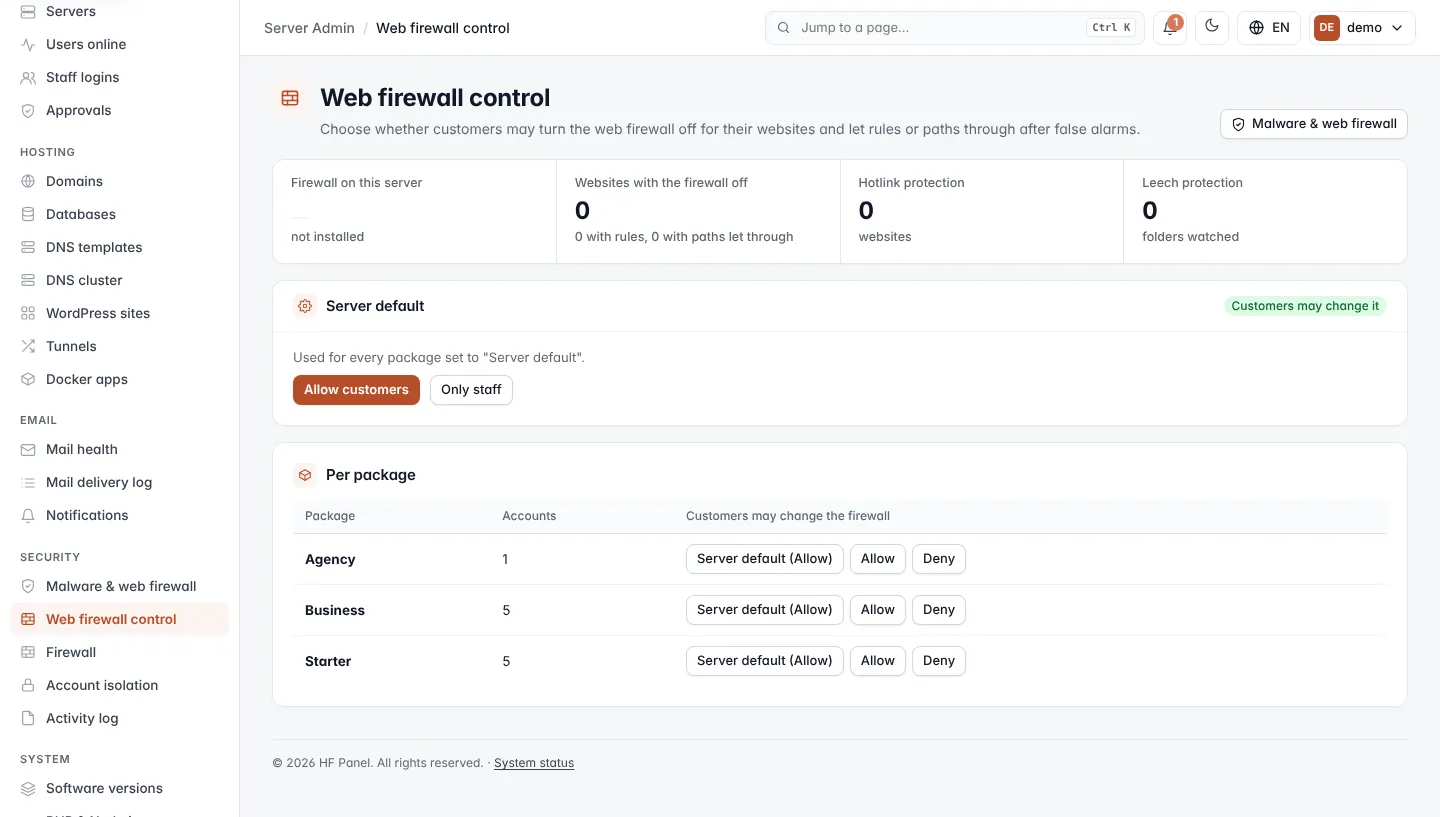Click the Account isolation lock icon
Viewport: 1440px width, 817px height.
coord(28,685)
